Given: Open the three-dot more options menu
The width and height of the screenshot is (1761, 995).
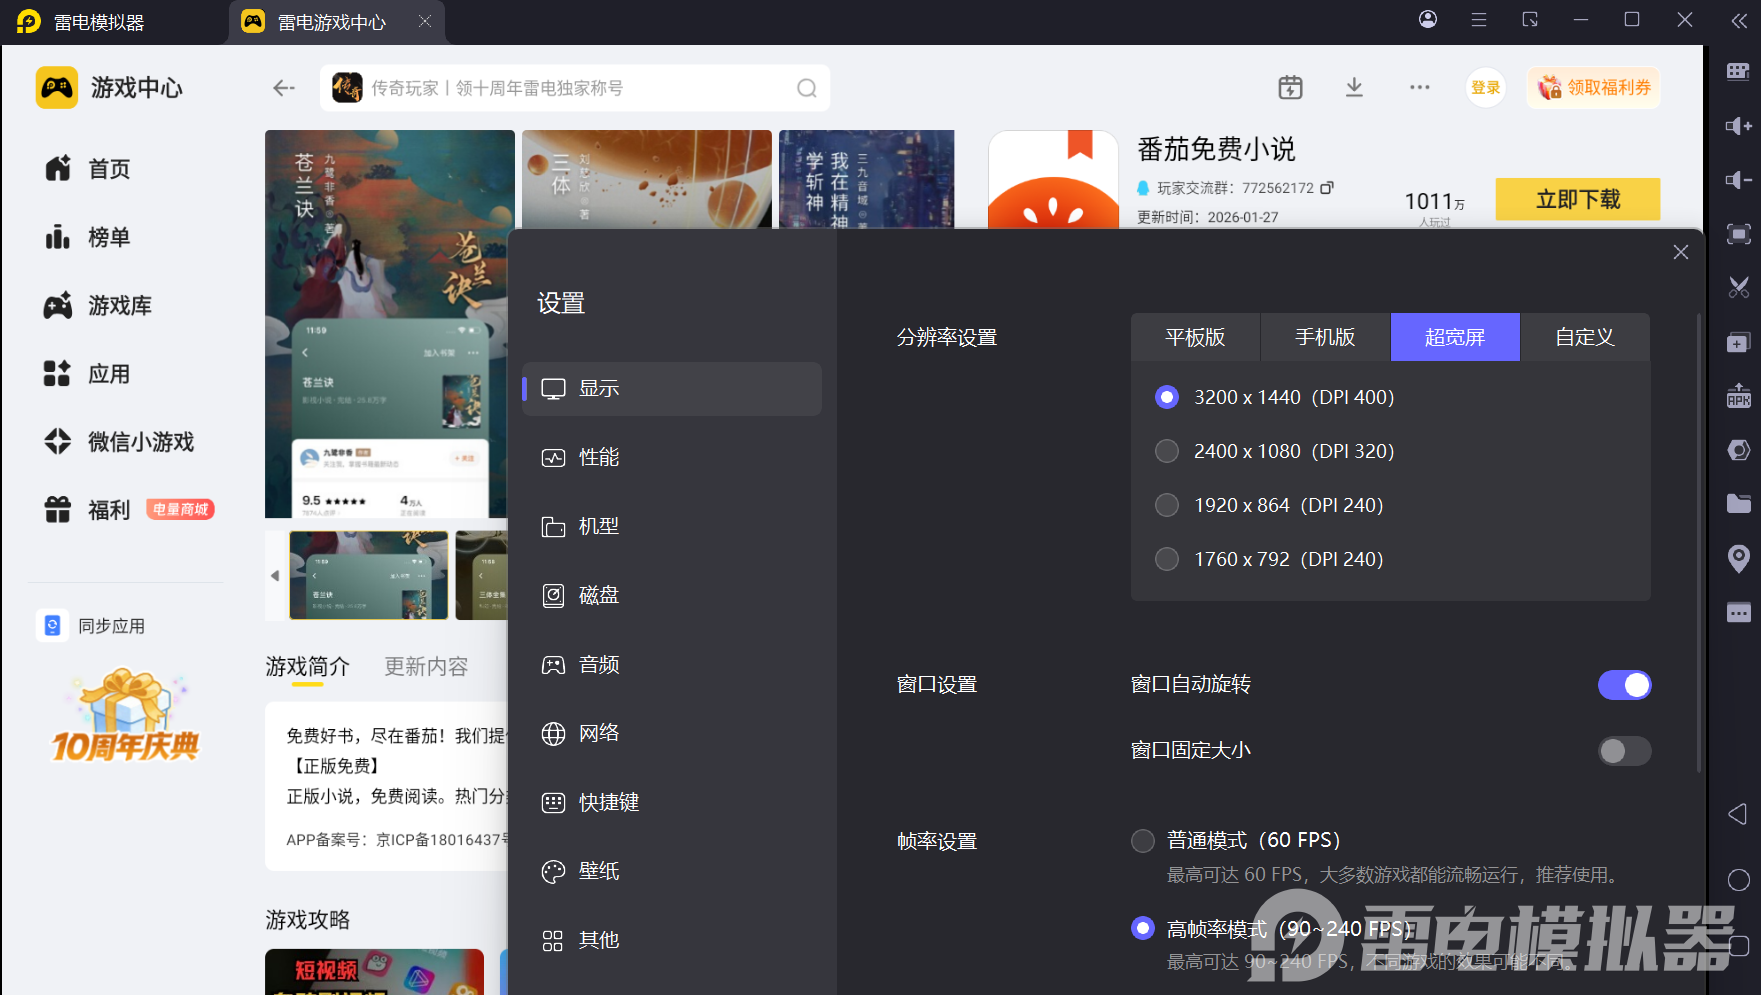Looking at the screenshot, I should 1420,88.
